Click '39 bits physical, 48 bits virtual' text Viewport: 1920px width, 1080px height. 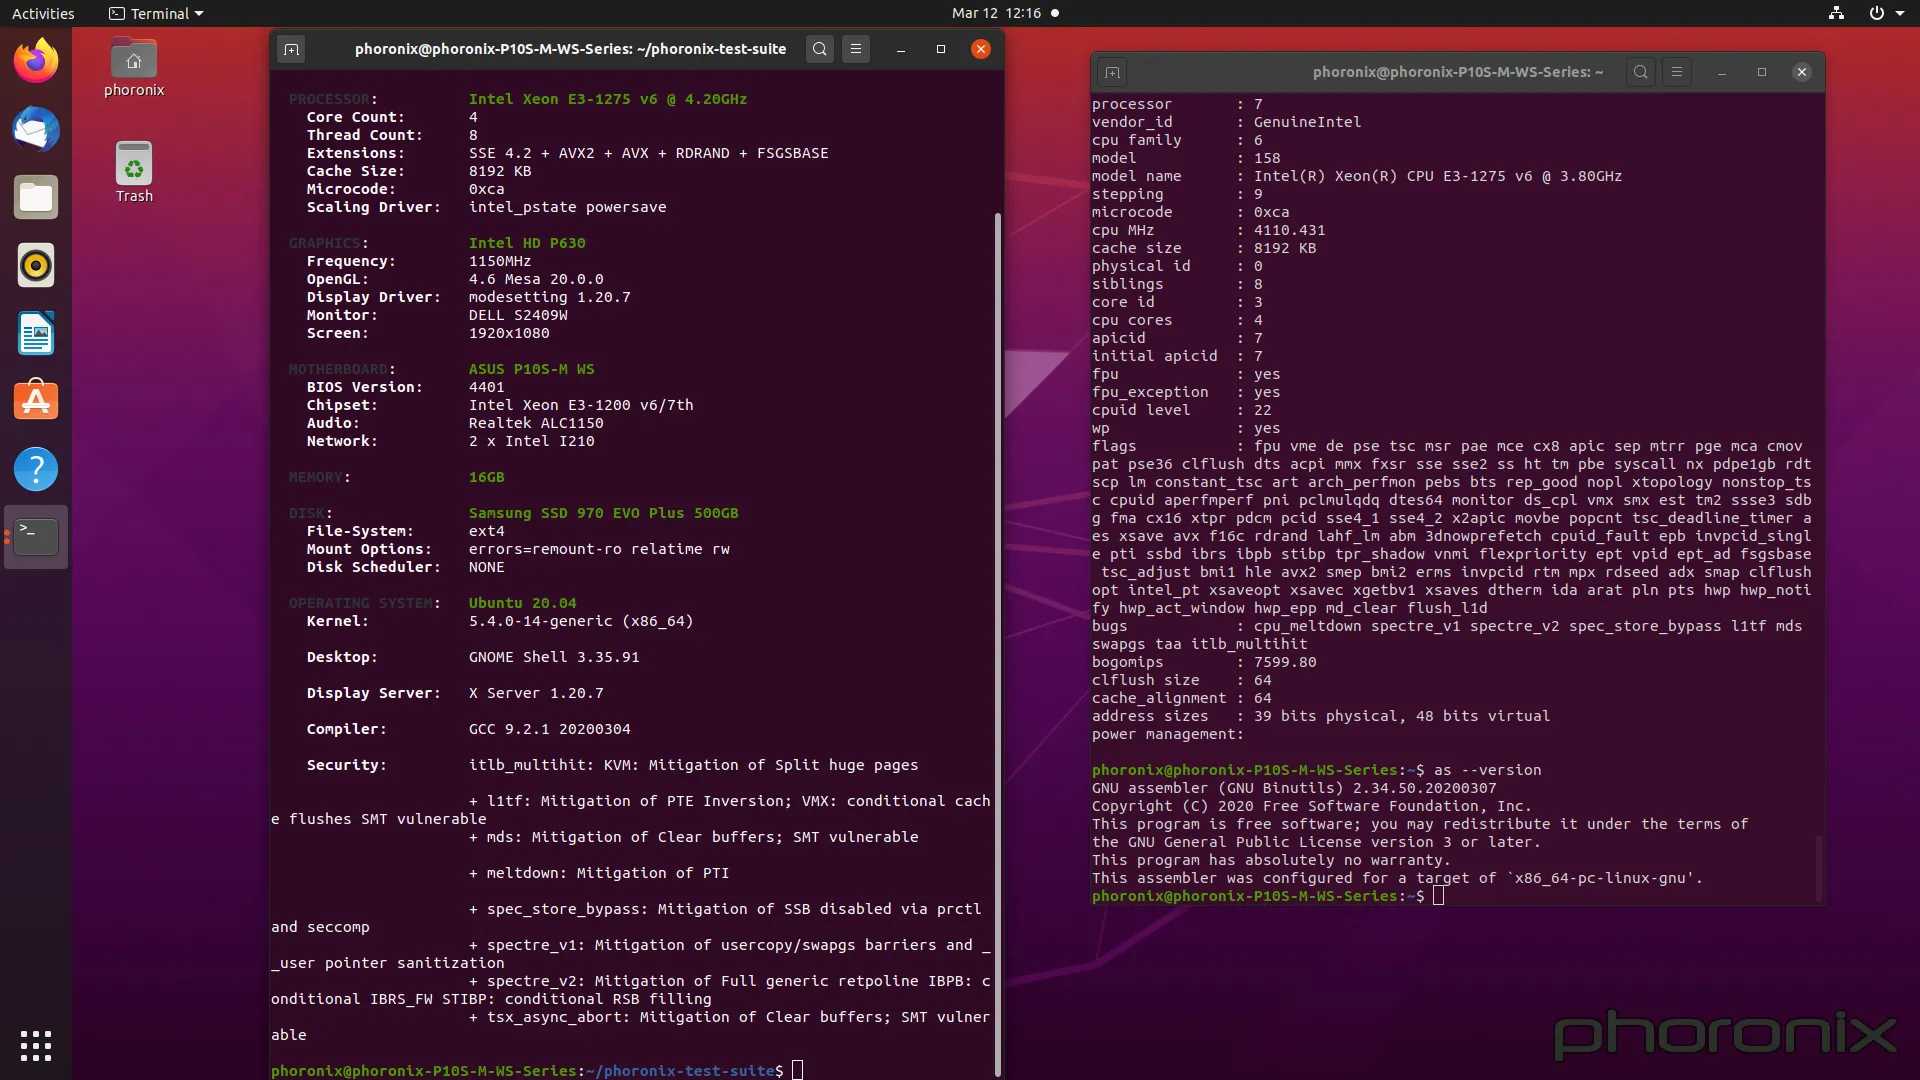point(1402,716)
